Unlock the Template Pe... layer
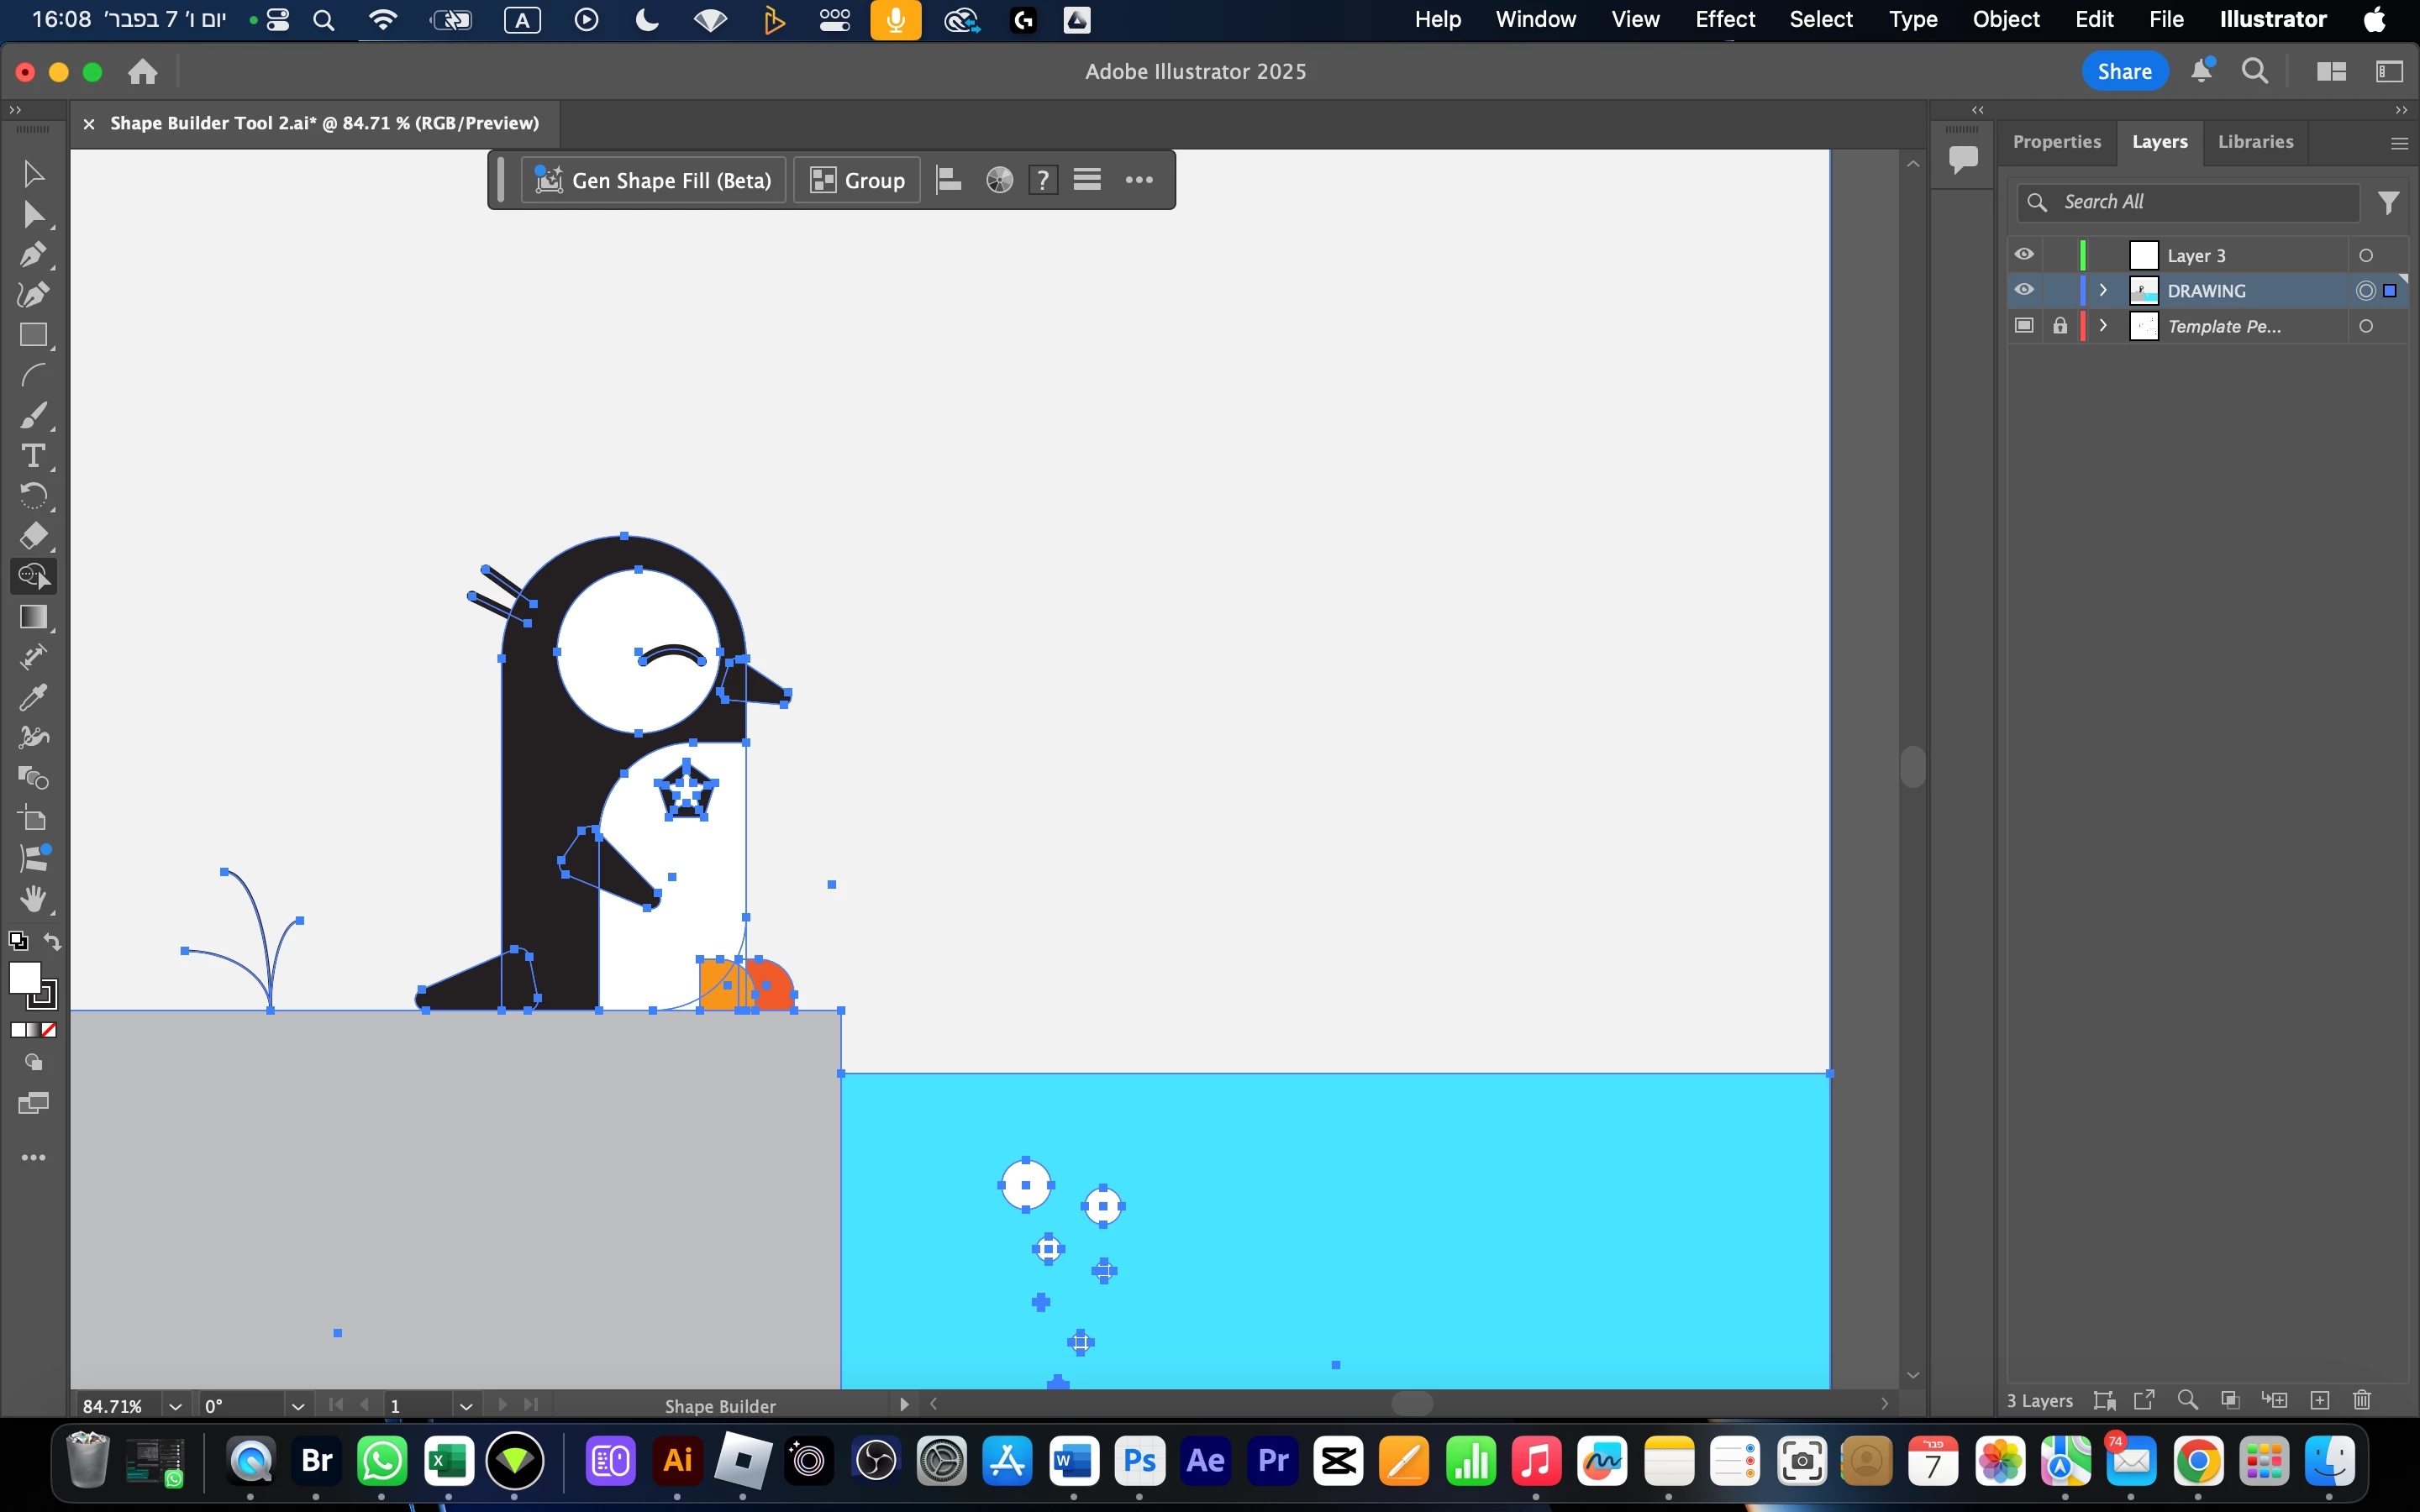The width and height of the screenshot is (2420, 1512). click(2060, 326)
